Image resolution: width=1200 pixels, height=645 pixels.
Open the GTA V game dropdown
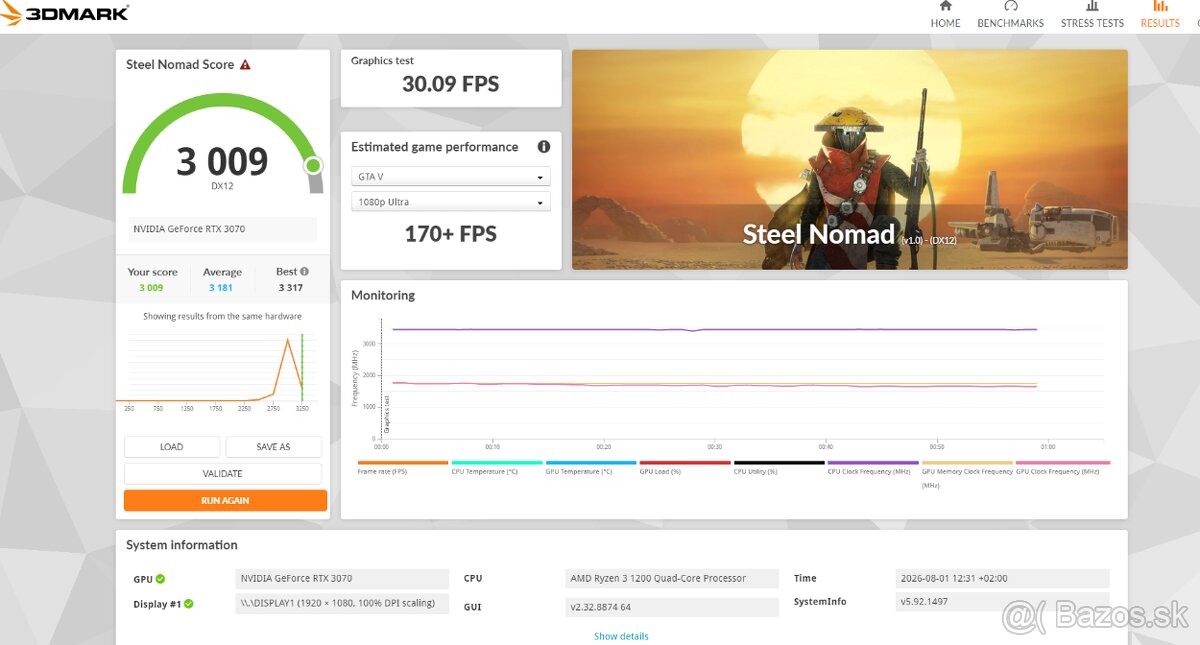point(450,177)
